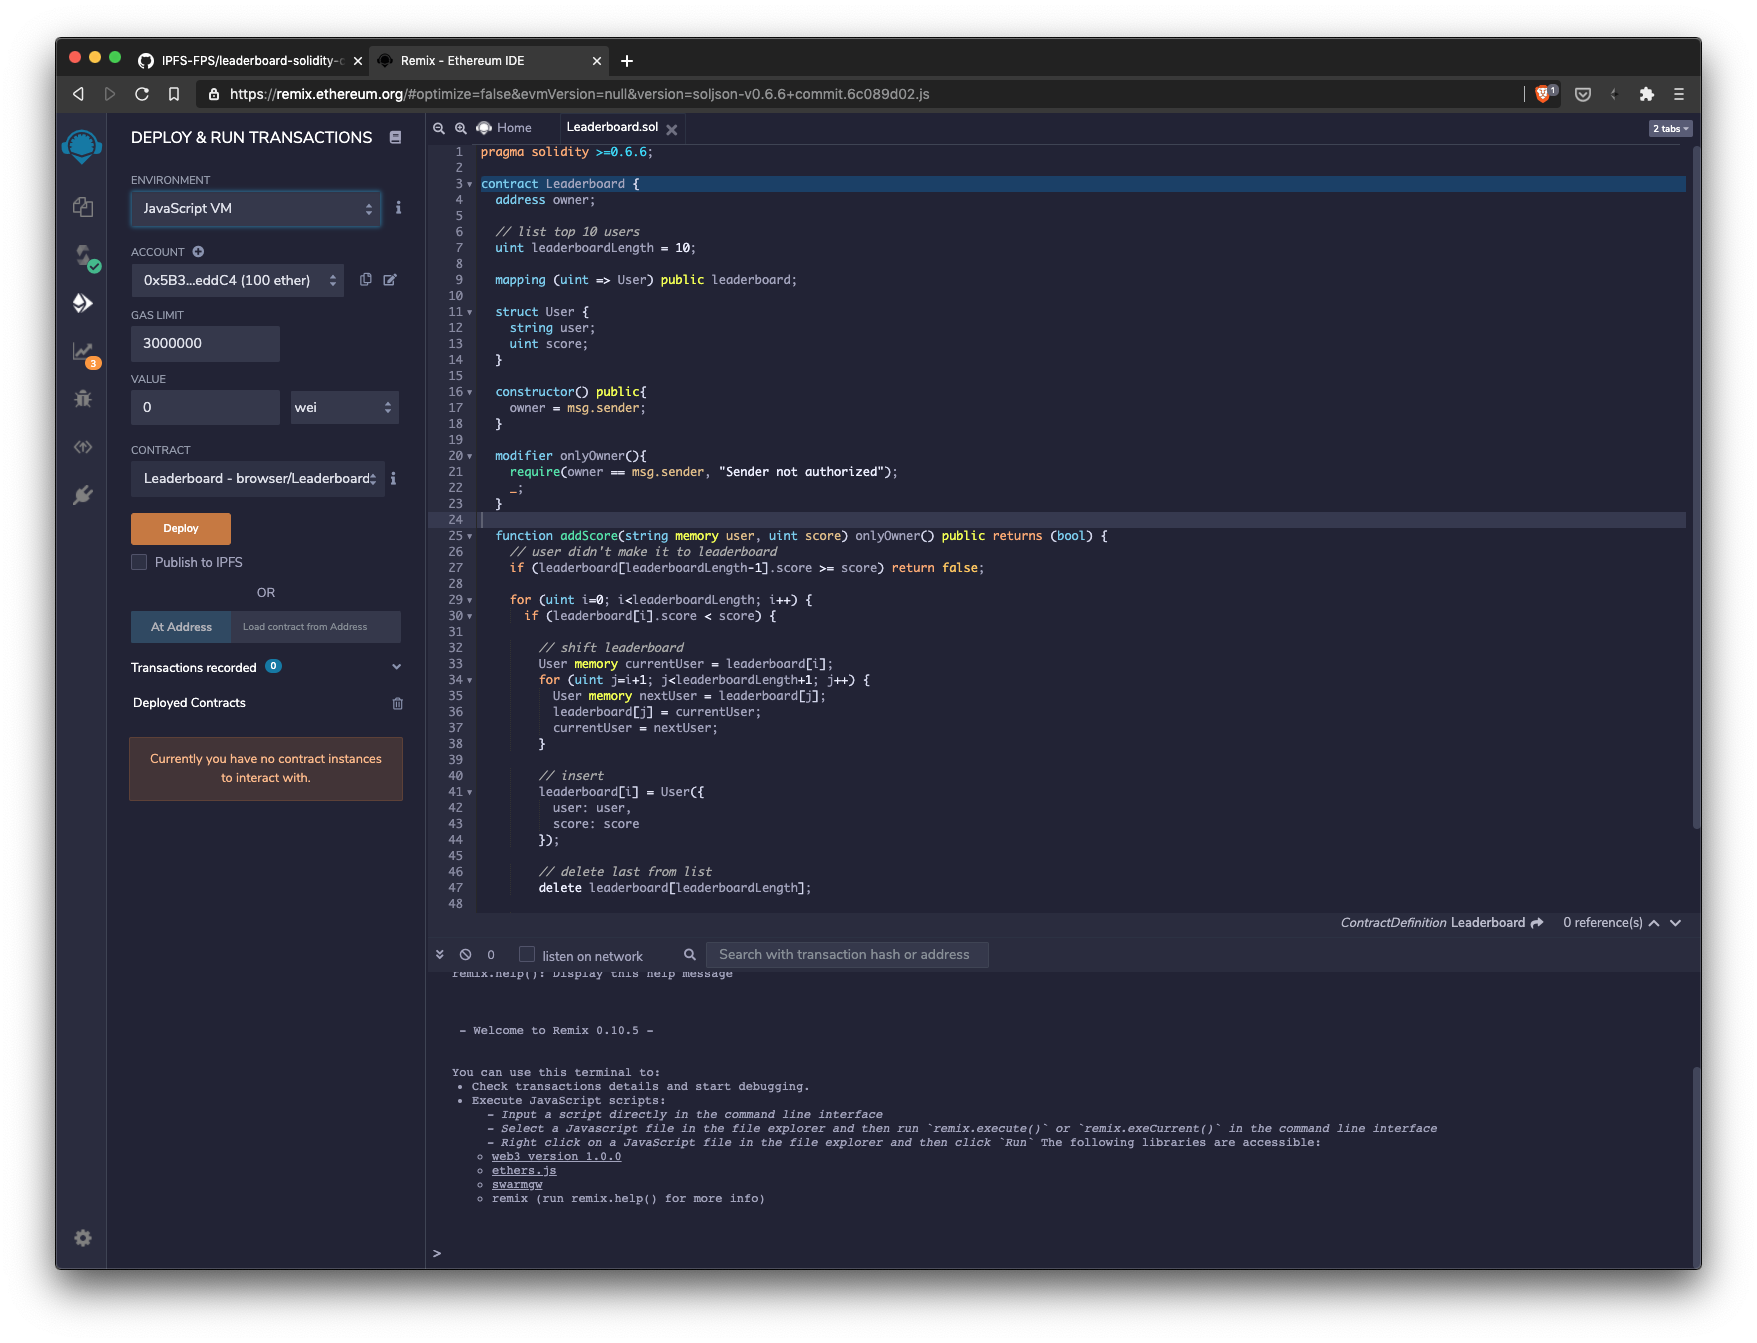Clear the terminal console
Image resolution: width=1757 pixels, height=1343 pixels.
(465, 954)
